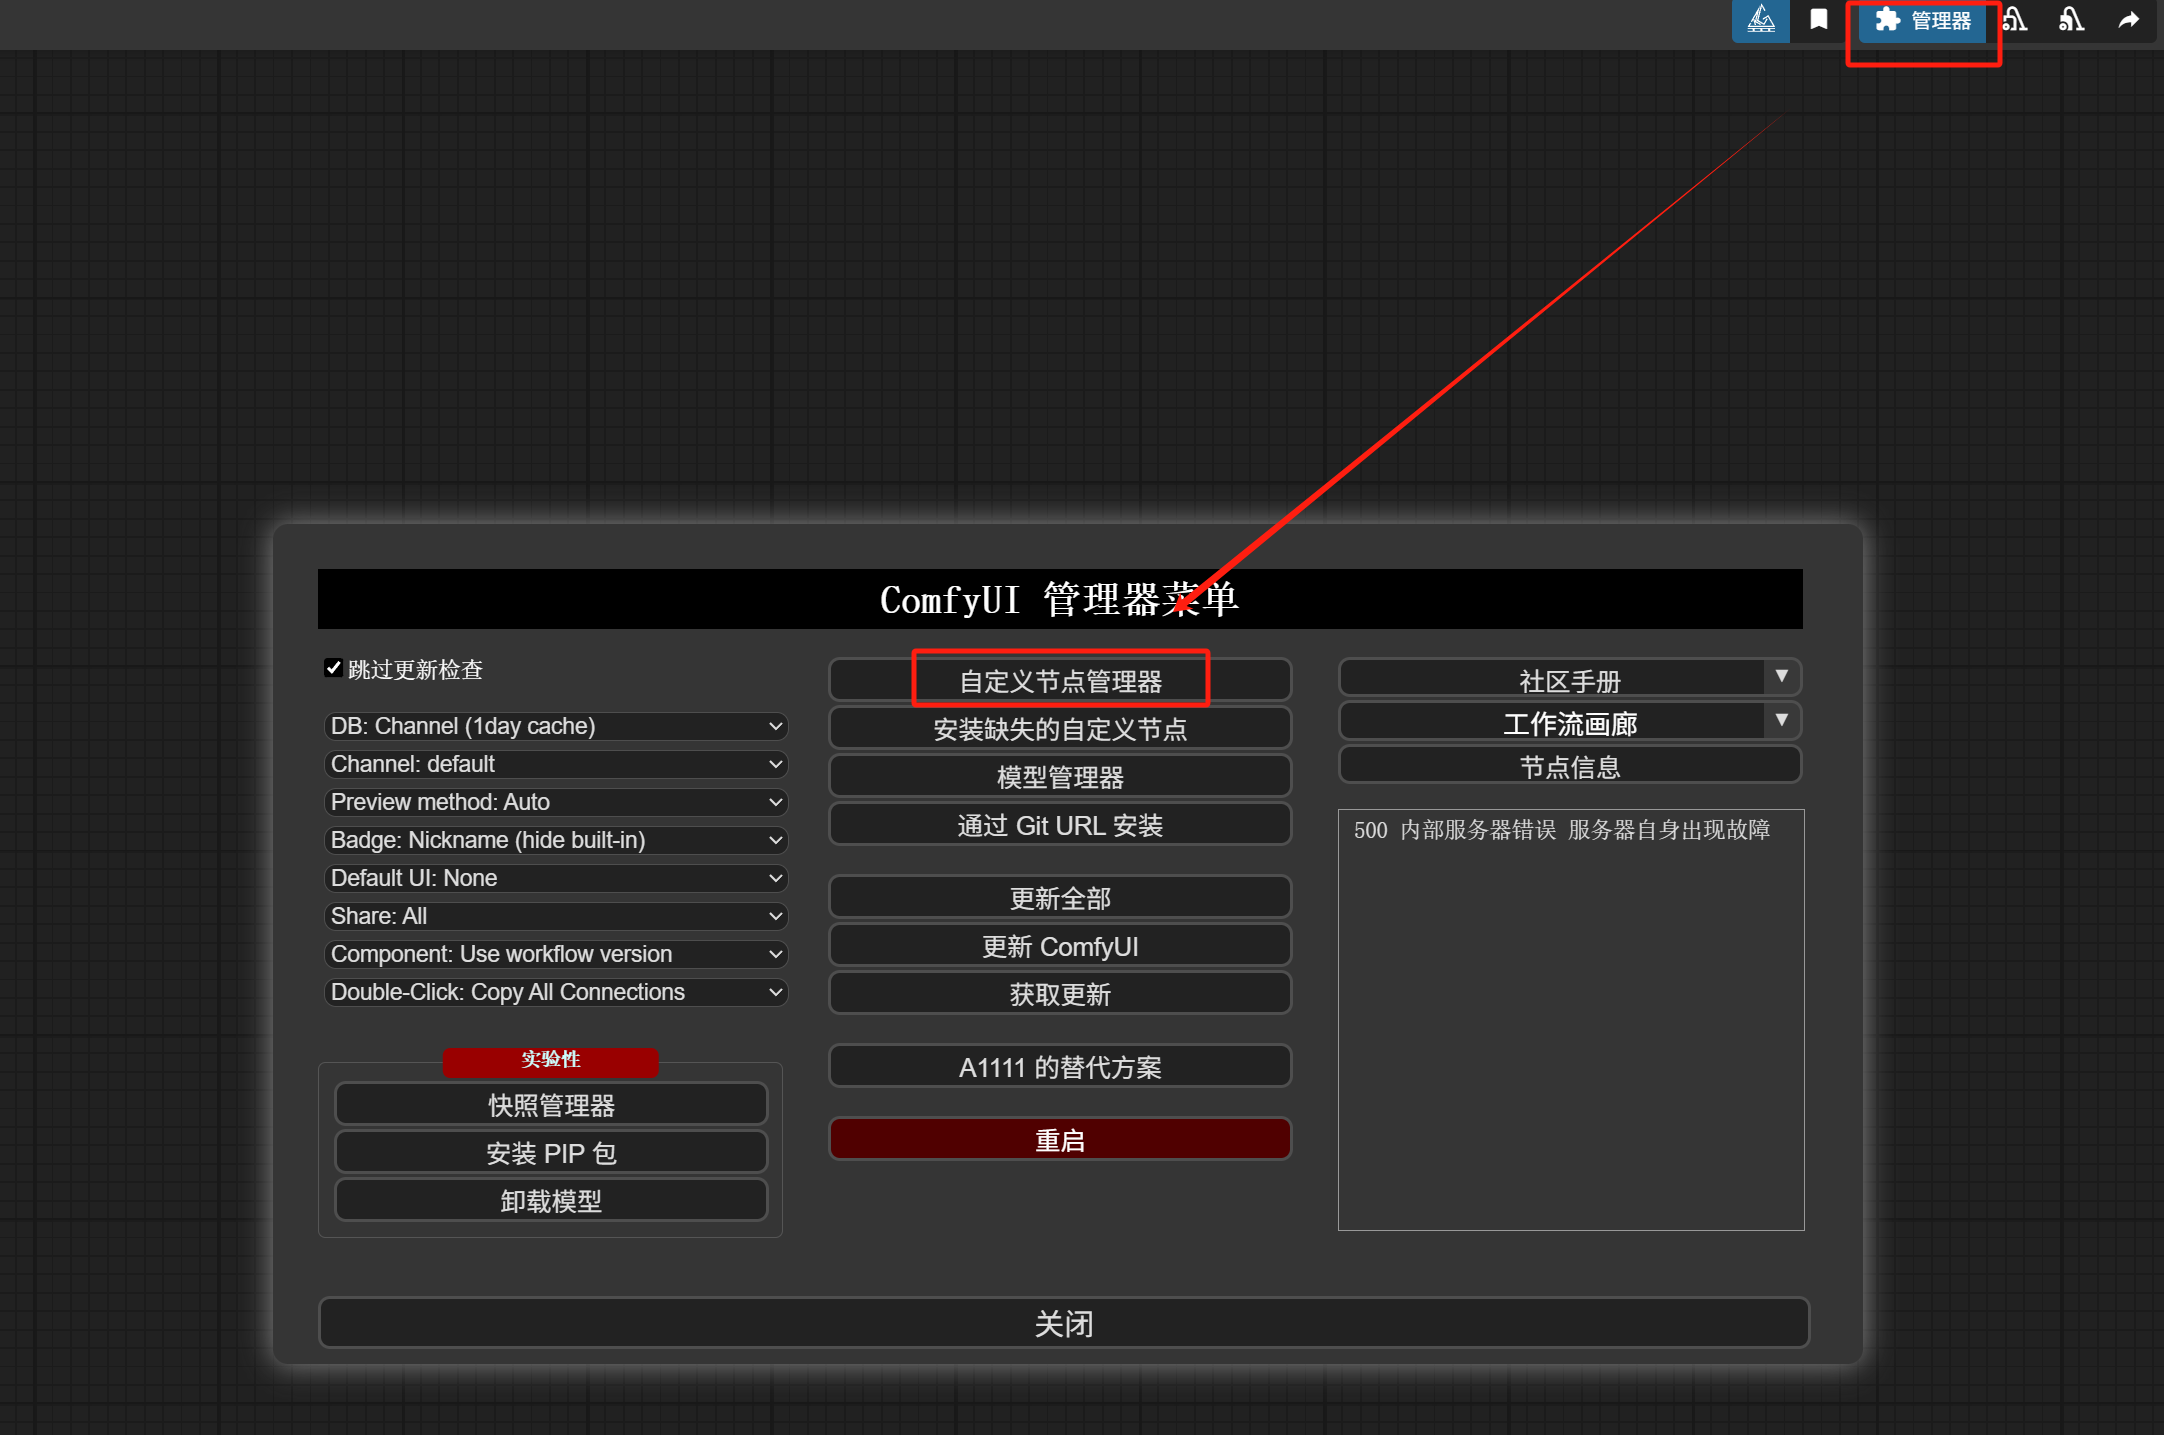Image resolution: width=2164 pixels, height=1435 pixels.
Task: Expand the 工作流画廊 dropdown arrow
Action: pyautogui.click(x=1781, y=721)
